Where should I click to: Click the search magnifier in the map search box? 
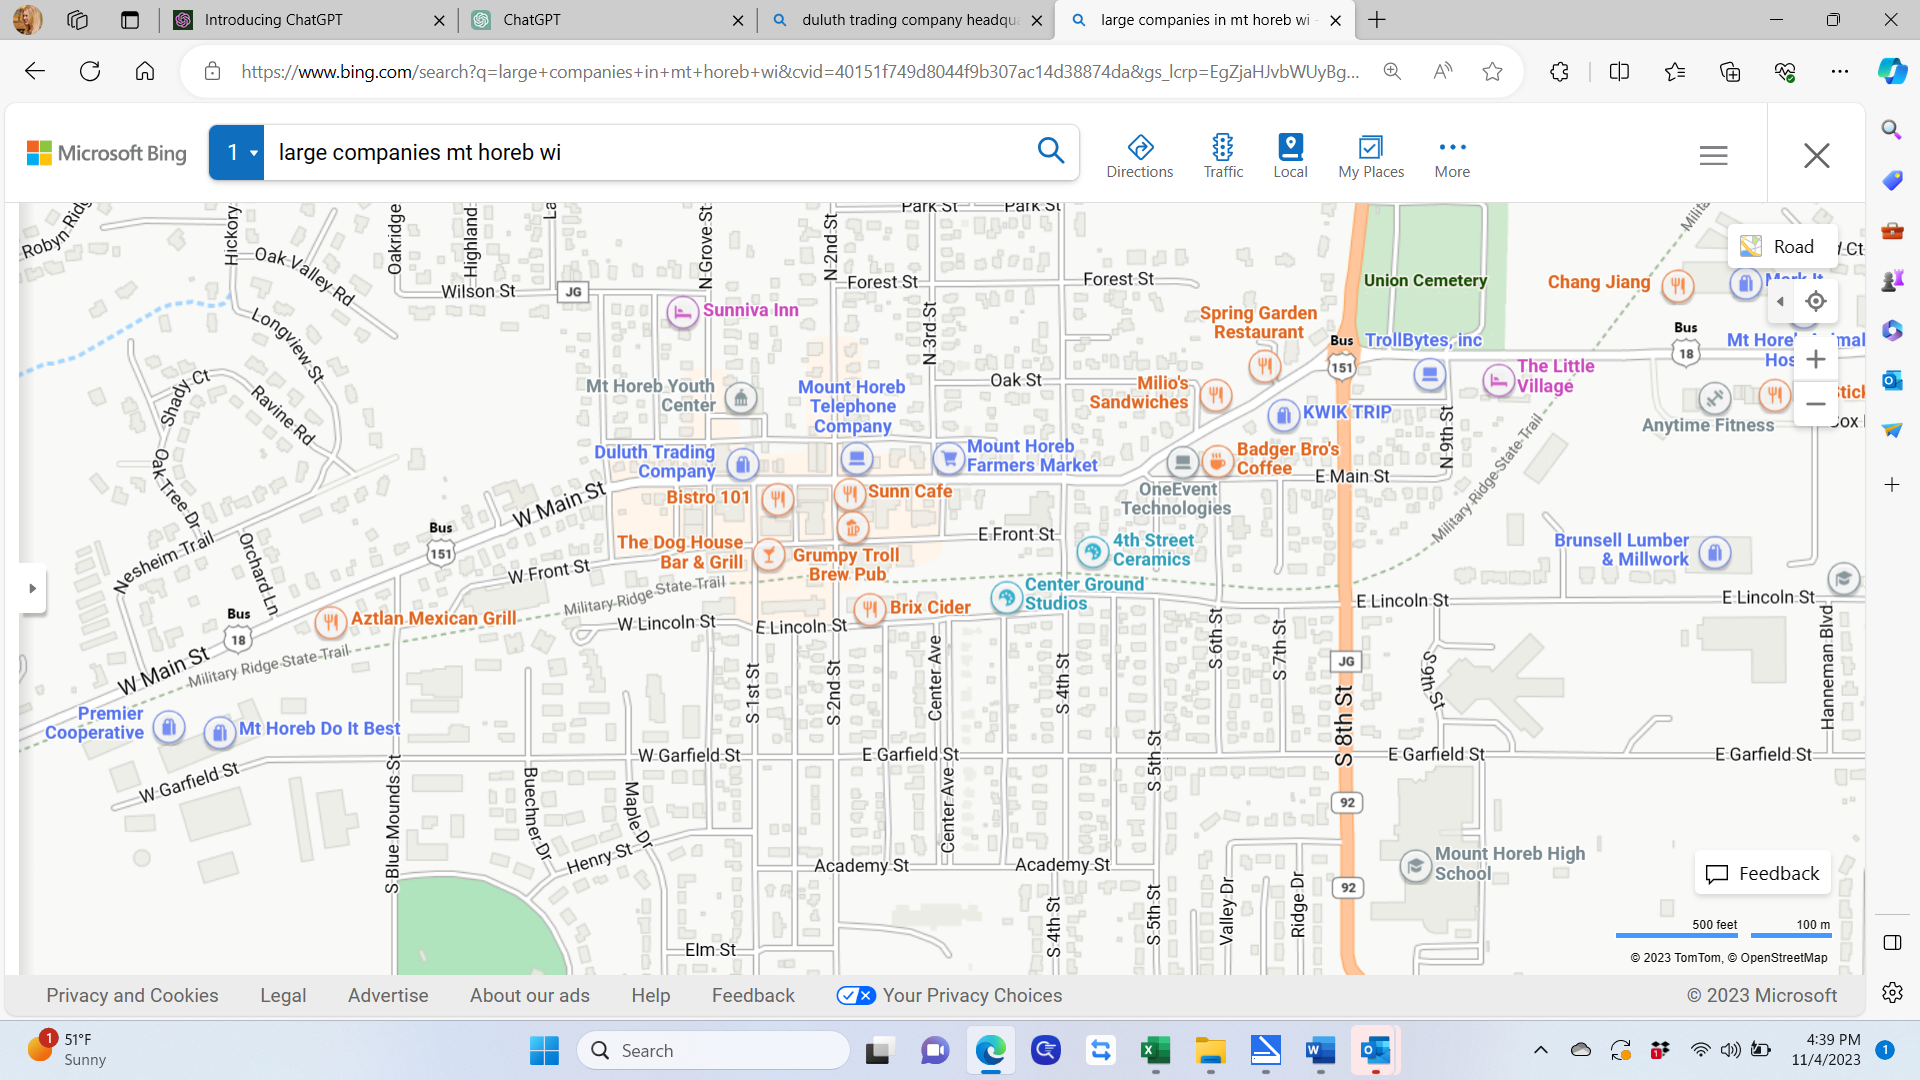click(1050, 151)
